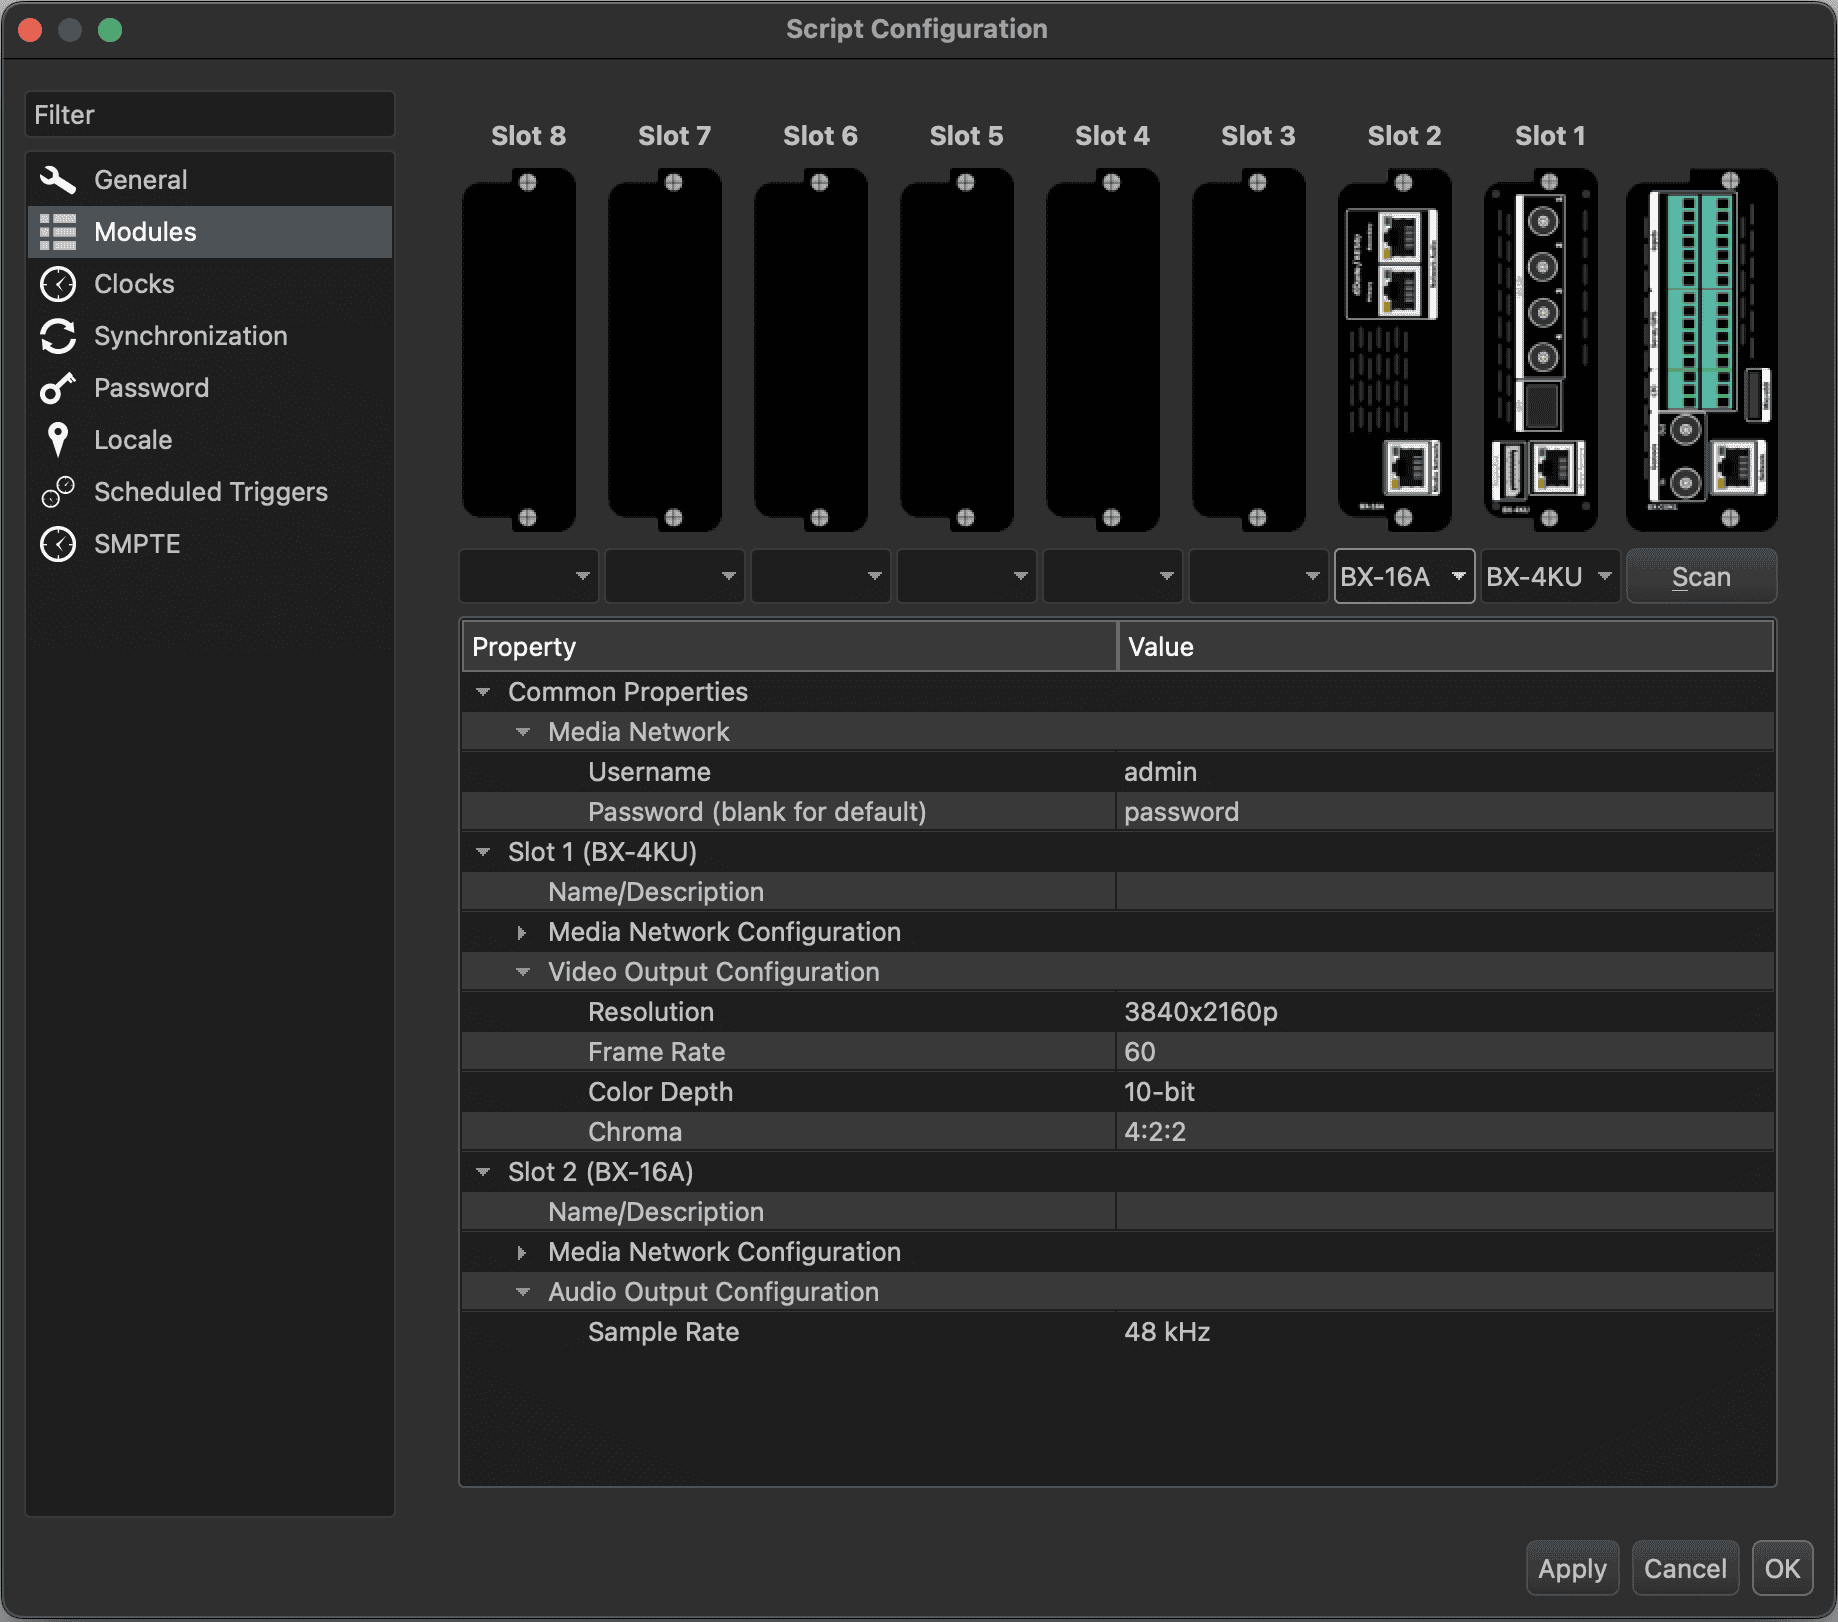Click the Clocks clock icon
Viewport: 1838px width, 1622px height.
[58, 284]
